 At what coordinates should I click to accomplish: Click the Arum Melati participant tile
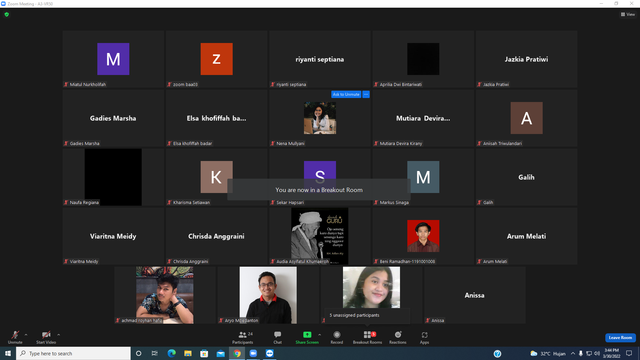pos(527,236)
